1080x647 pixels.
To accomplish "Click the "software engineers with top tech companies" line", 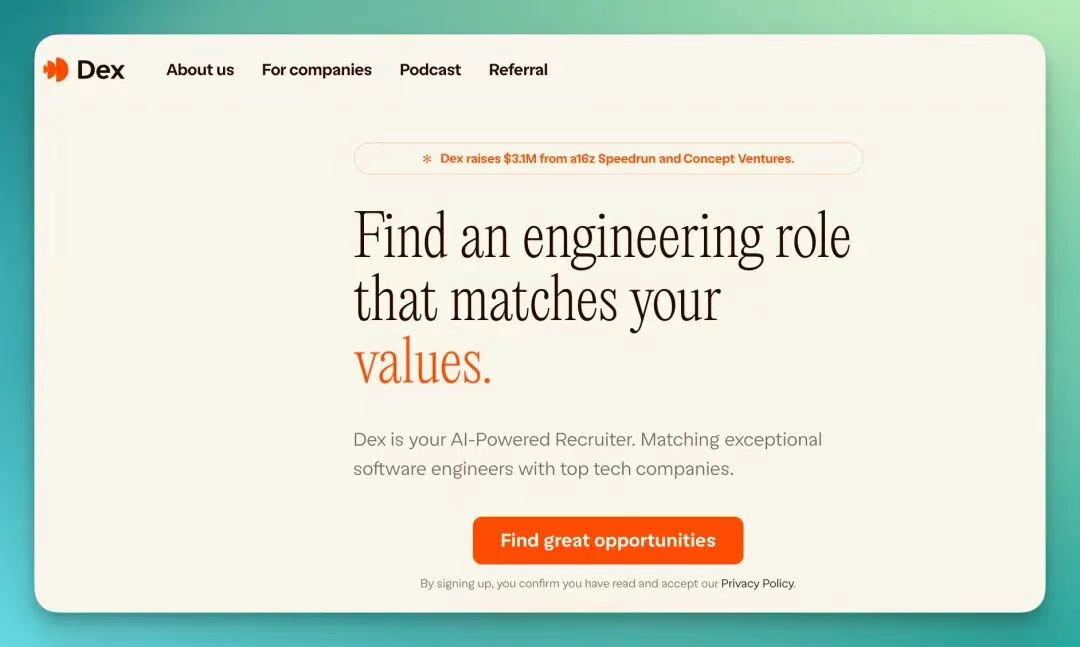I will pos(543,469).
